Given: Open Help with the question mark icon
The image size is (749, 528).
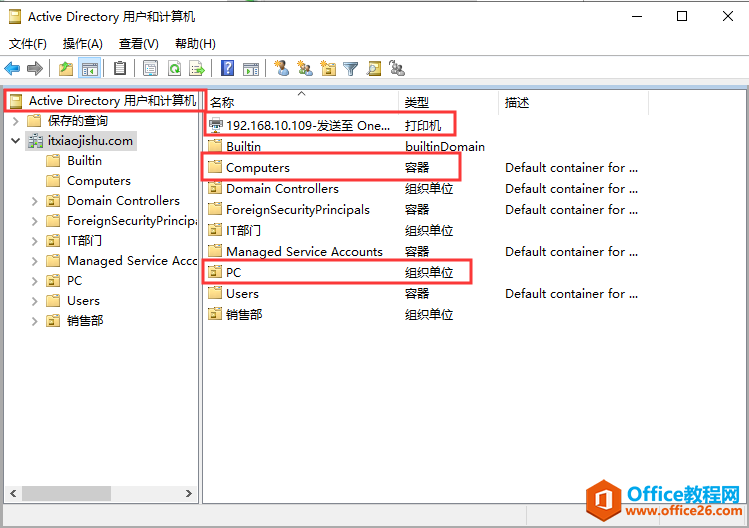Looking at the screenshot, I should [x=227, y=68].
